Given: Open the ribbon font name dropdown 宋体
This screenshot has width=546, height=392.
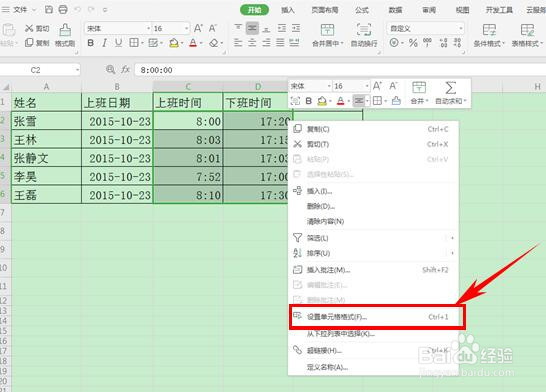Looking at the screenshot, I should 149,28.
